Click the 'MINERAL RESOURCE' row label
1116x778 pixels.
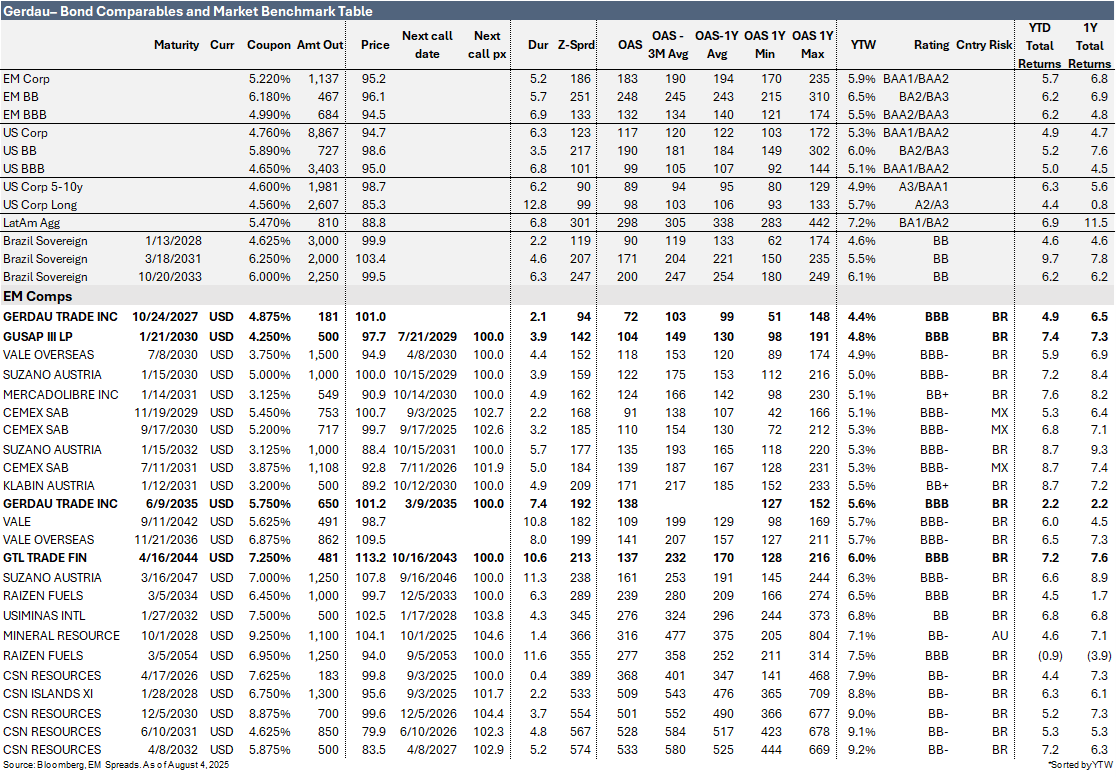click(61, 636)
